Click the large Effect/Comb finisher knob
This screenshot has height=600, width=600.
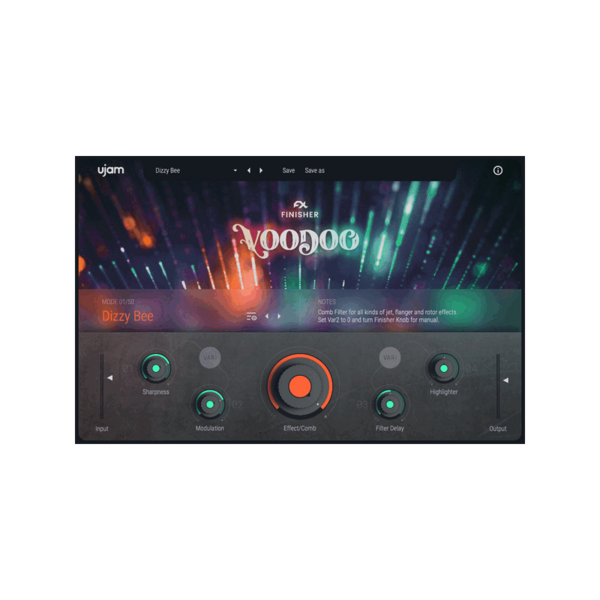[300, 386]
